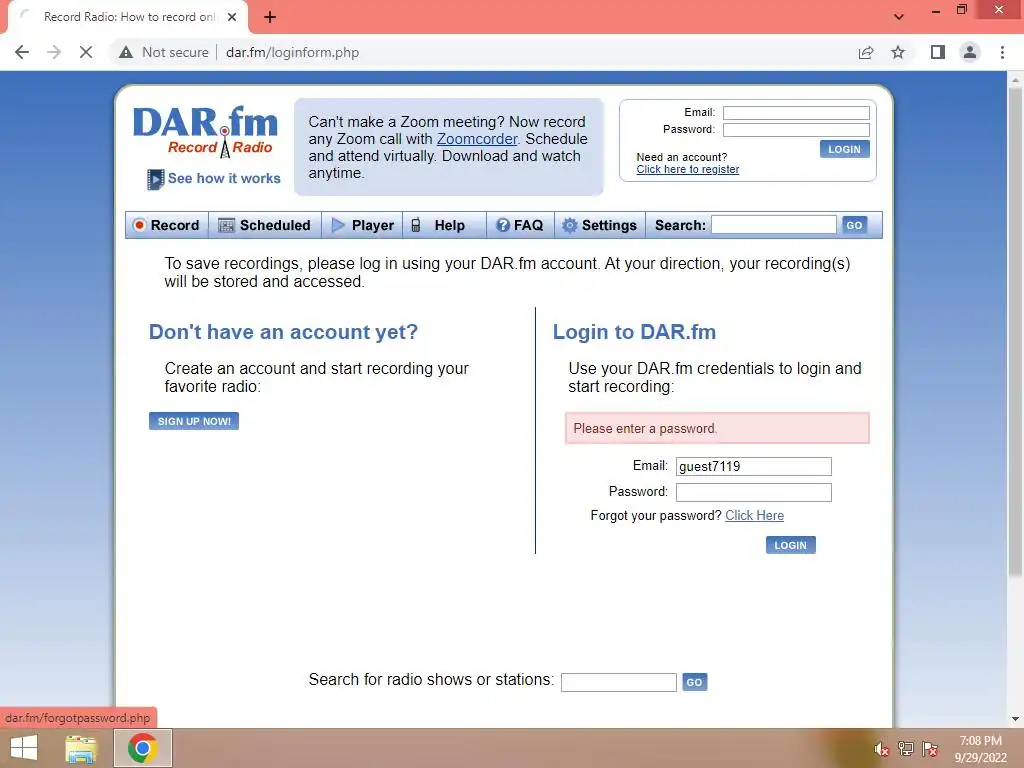Click the header LOGIN button

[x=844, y=149]
